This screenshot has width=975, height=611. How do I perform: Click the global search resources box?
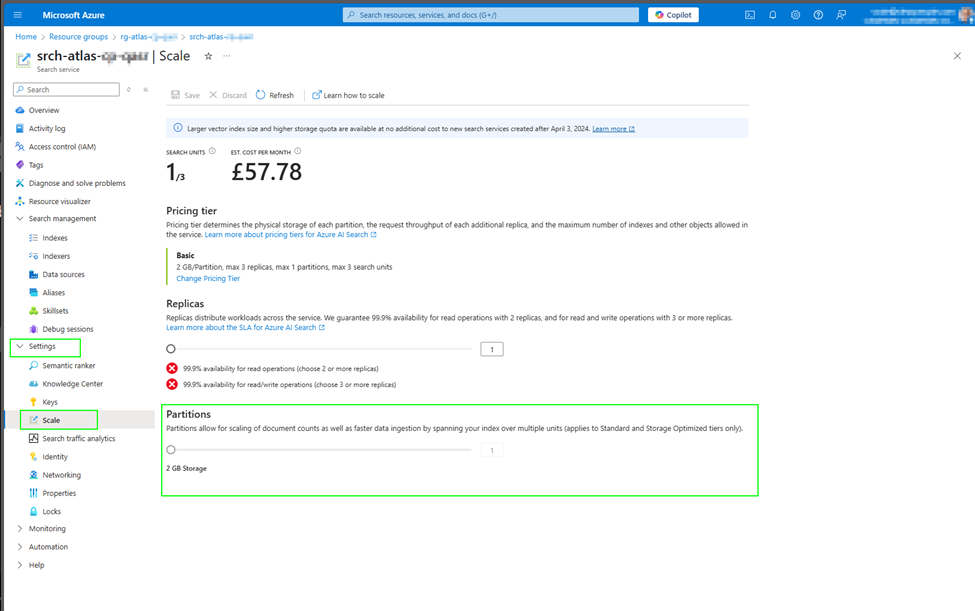pyautogui.click(x=491, y=15)
